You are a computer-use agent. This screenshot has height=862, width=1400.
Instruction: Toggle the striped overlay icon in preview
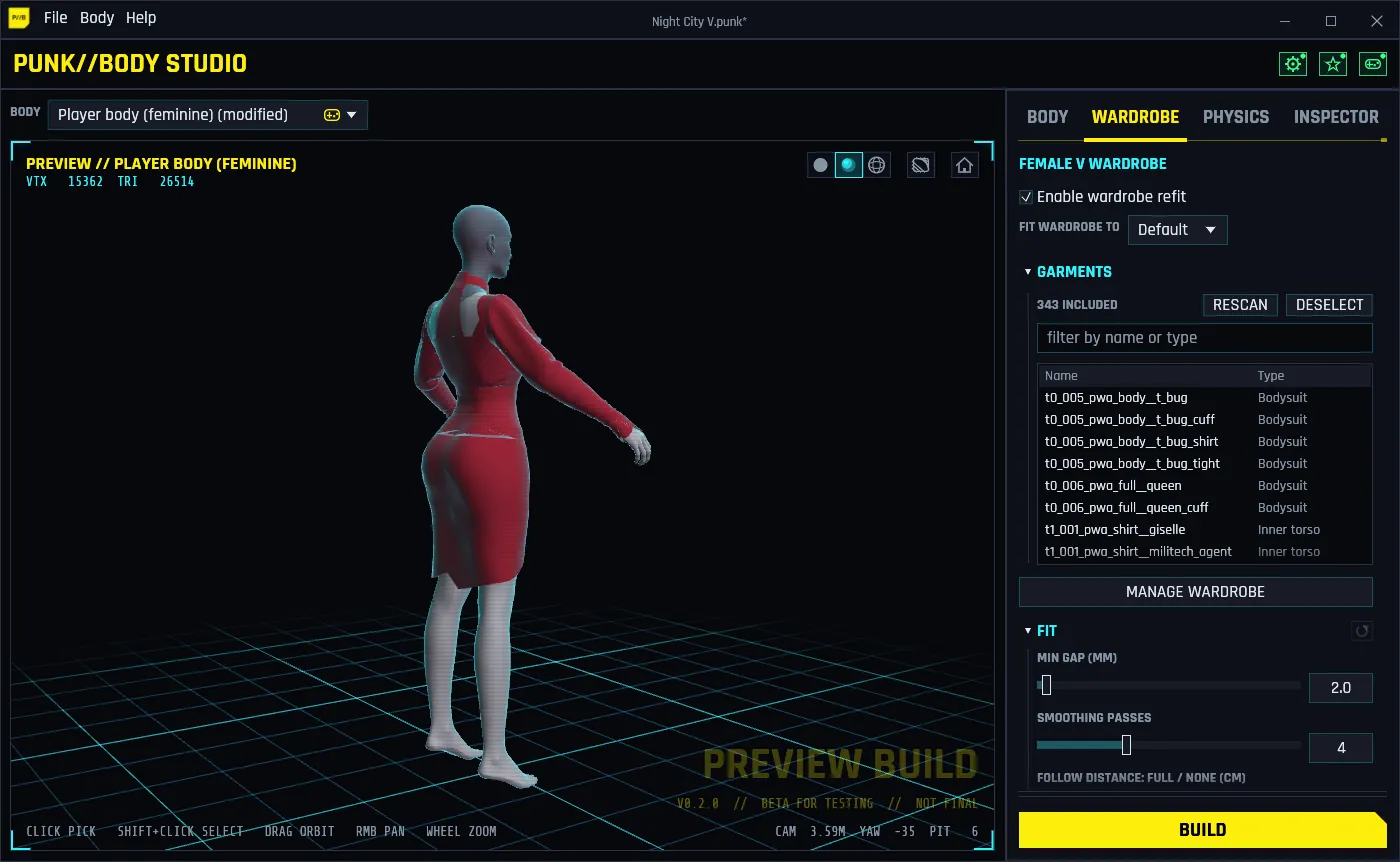pyautogui.click(x=921, y=165)
